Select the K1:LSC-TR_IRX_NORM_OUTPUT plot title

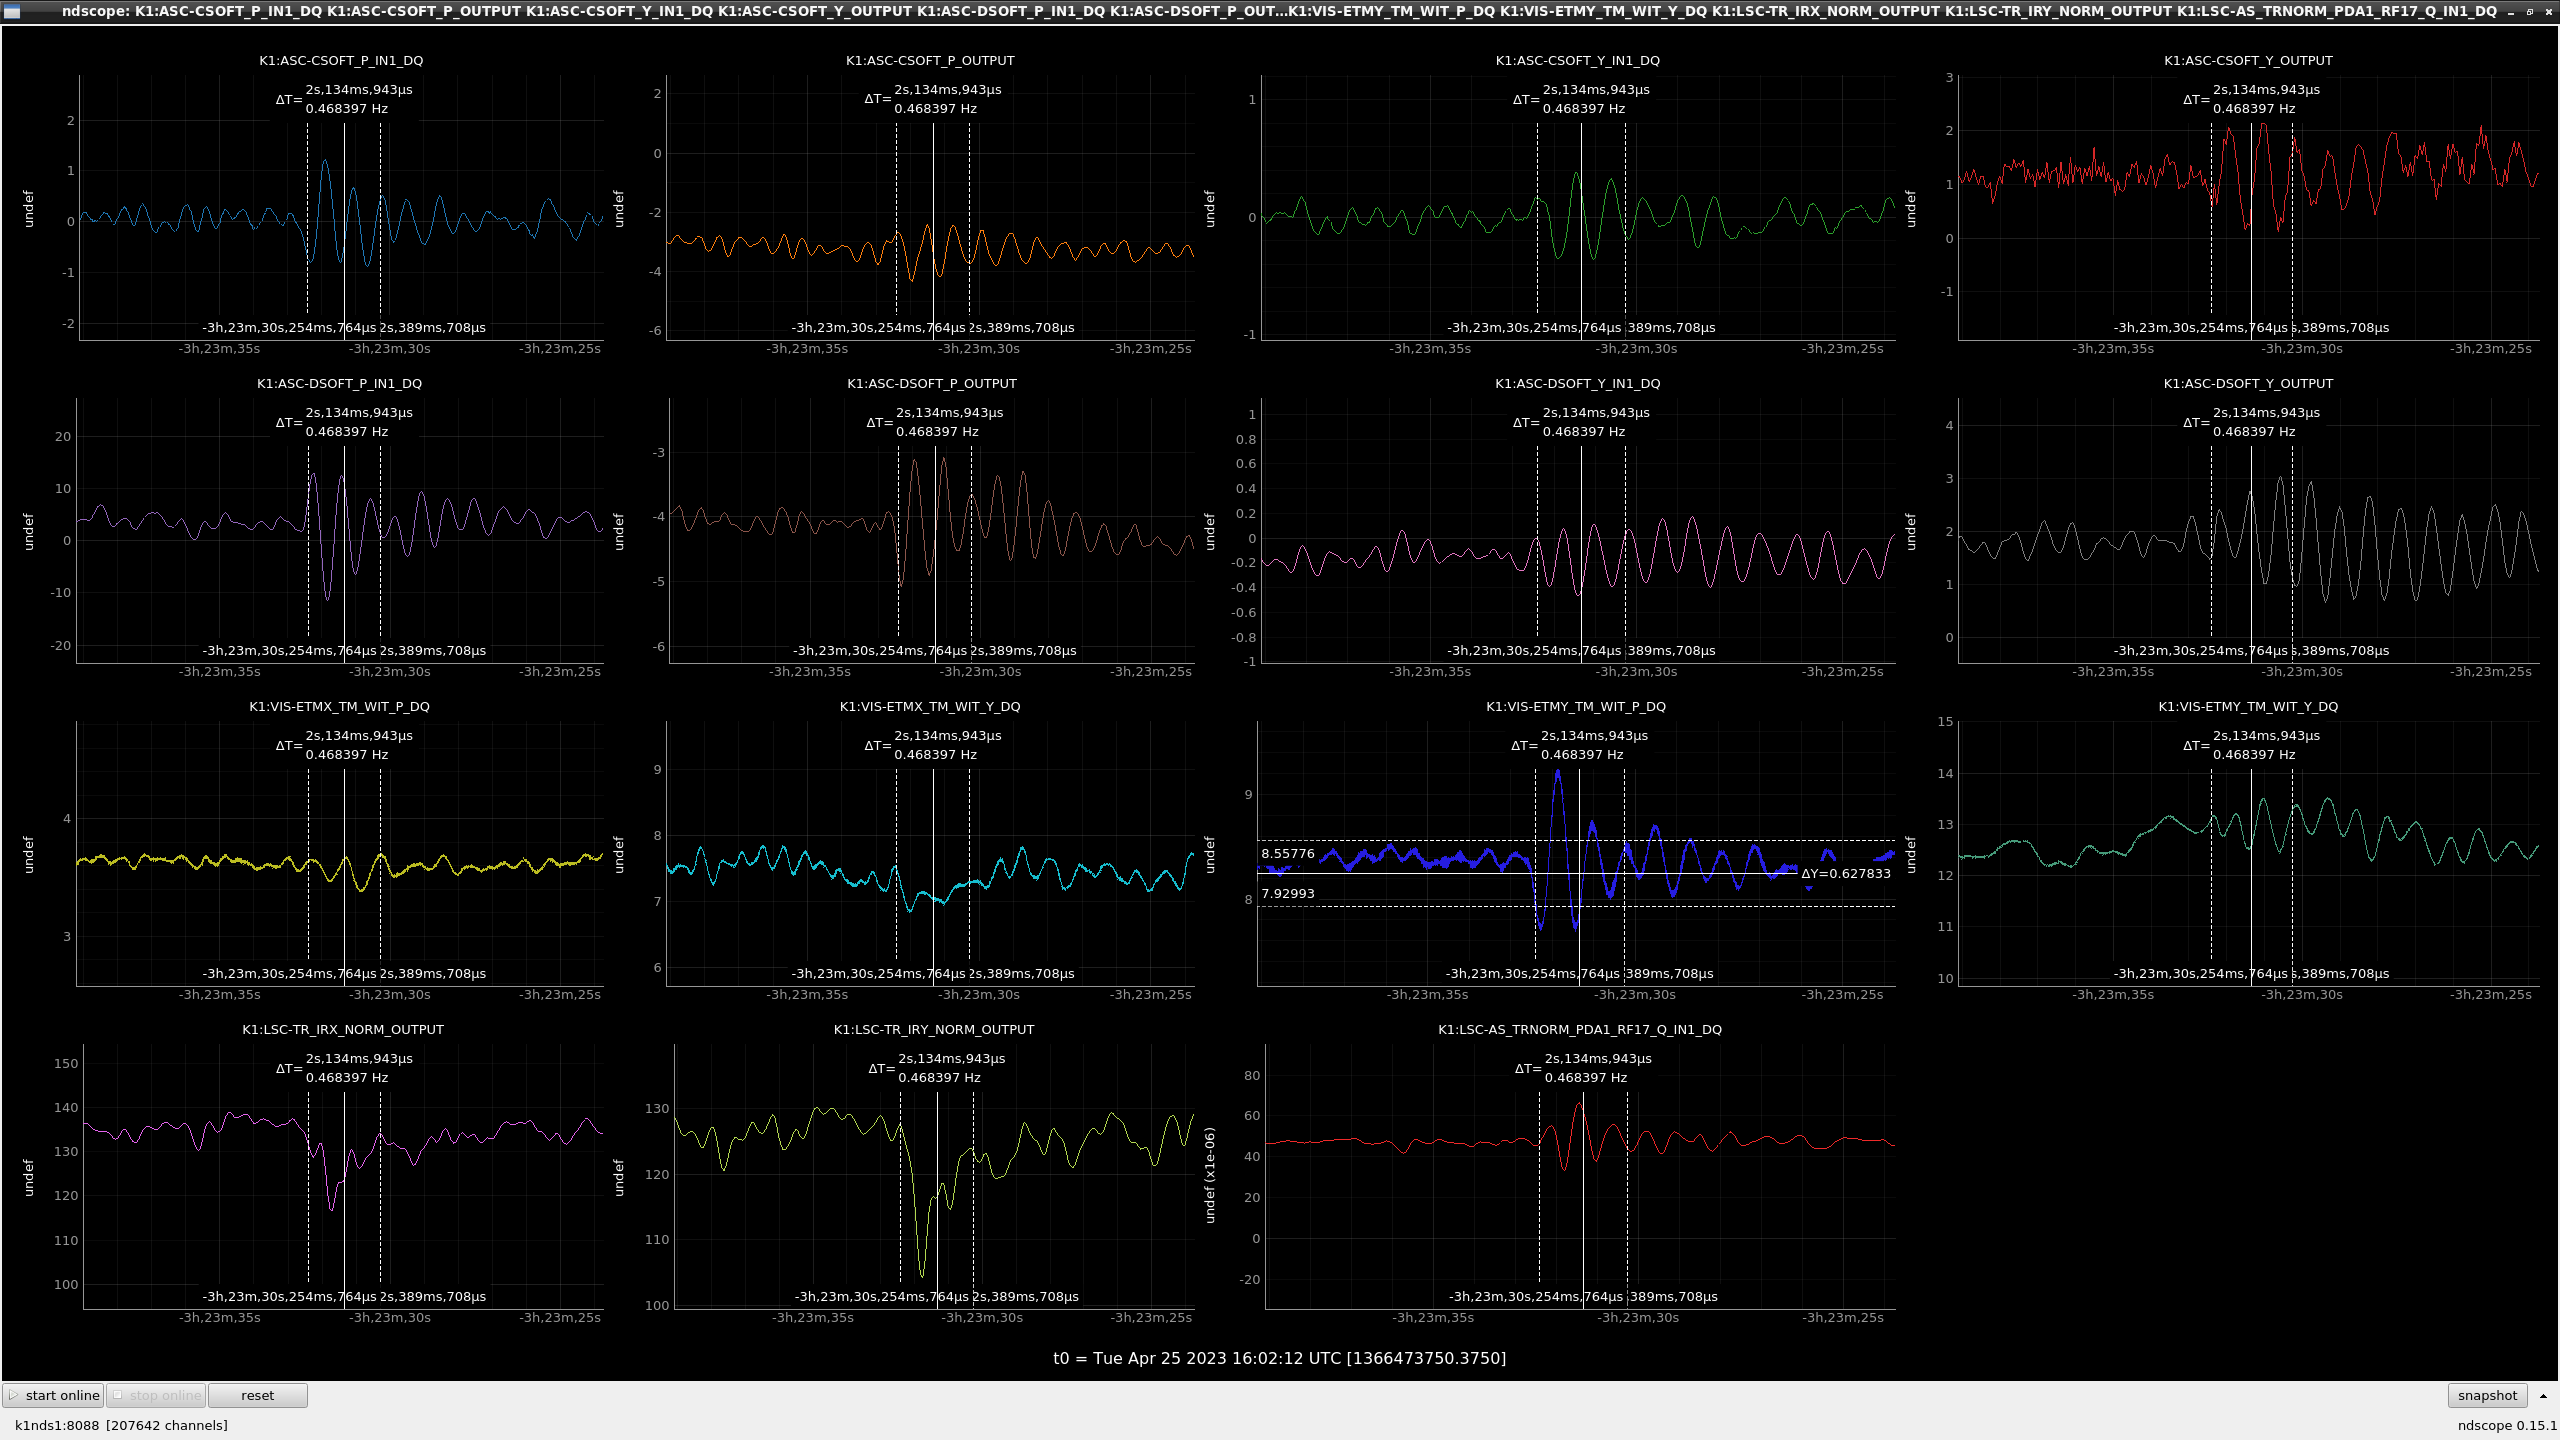[343, 1029]
